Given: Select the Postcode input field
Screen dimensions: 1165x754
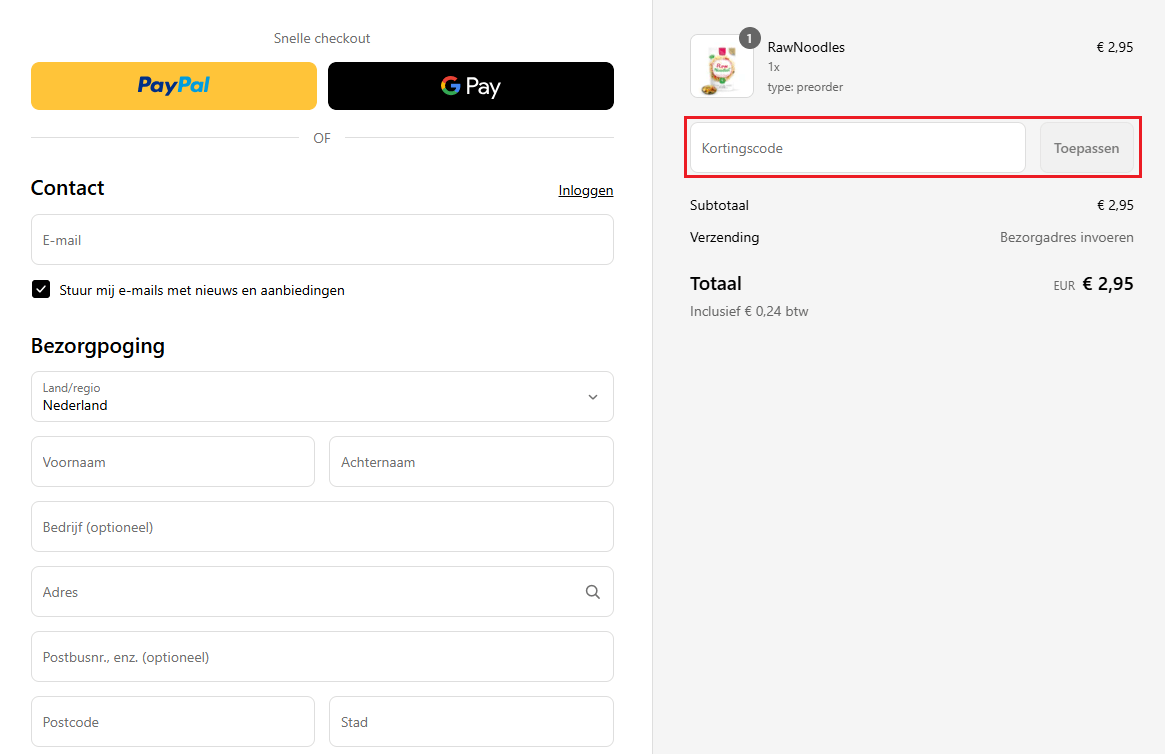Looking at the screenshot, I should coord(173,722).
